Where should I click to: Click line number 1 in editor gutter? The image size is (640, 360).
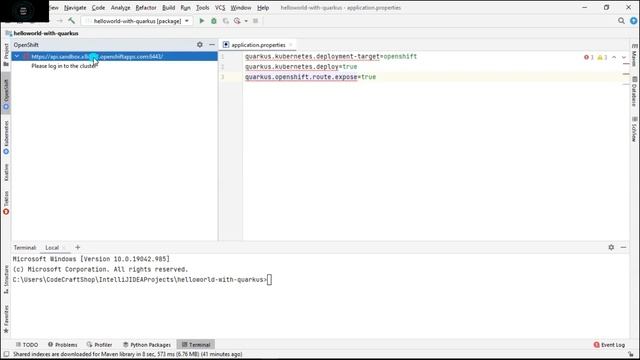tap(223, 56)
